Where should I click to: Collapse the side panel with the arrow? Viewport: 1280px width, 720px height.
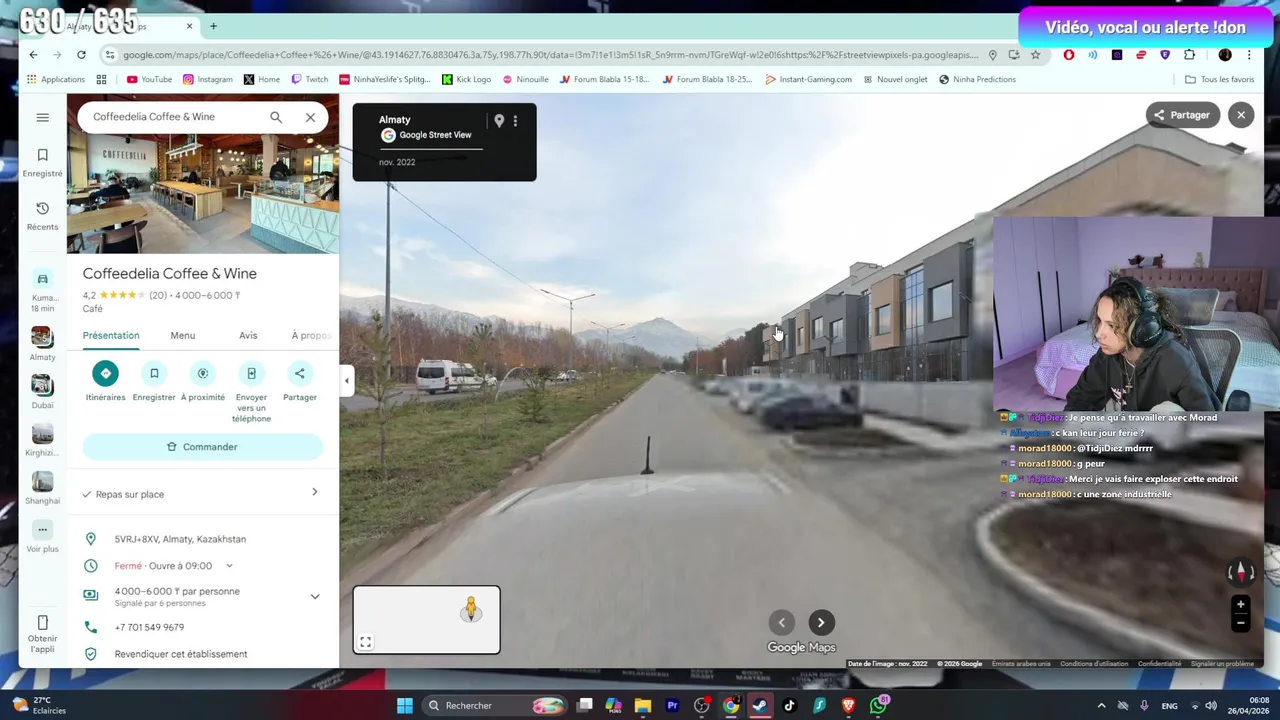346,380
